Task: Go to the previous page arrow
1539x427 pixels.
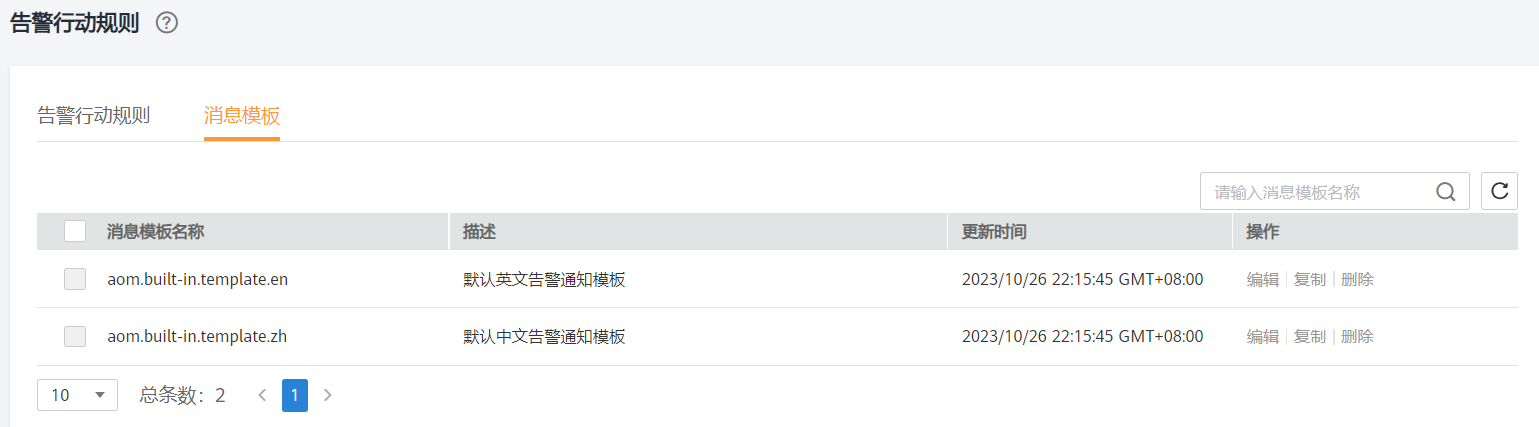Action: pos(262,395)
